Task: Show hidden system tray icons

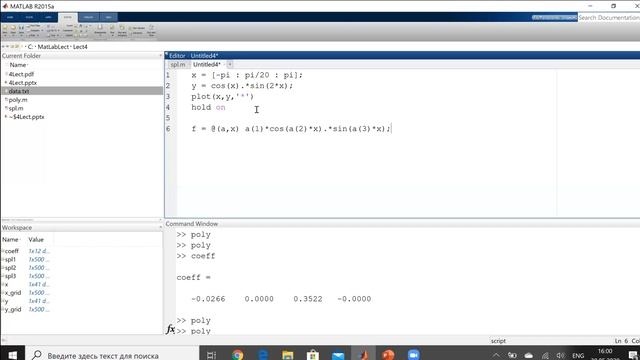Action: 496,356
